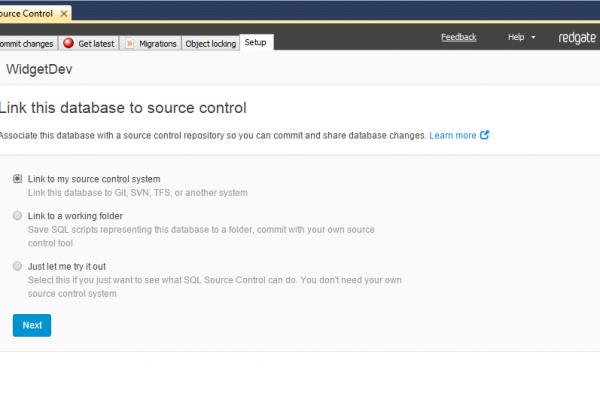Image resolution: width=600 pixels, height=400 pixels.
Task: Click the Source Control document tab title
Action: tap(26, 14)
